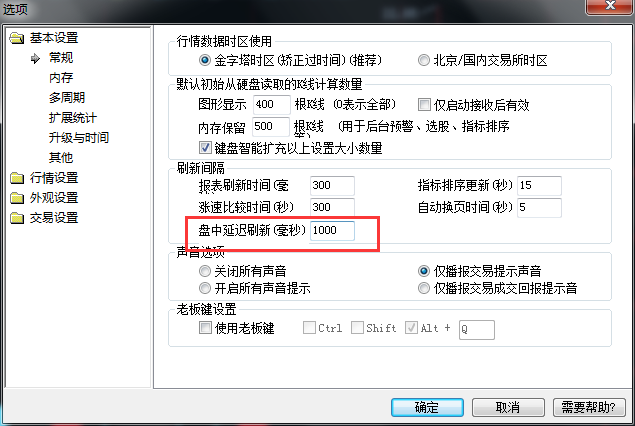This screenshot has height=426, width=635.
Task: Enable 仅启动接收后有效 checkbox
Action: coord(424,104)
